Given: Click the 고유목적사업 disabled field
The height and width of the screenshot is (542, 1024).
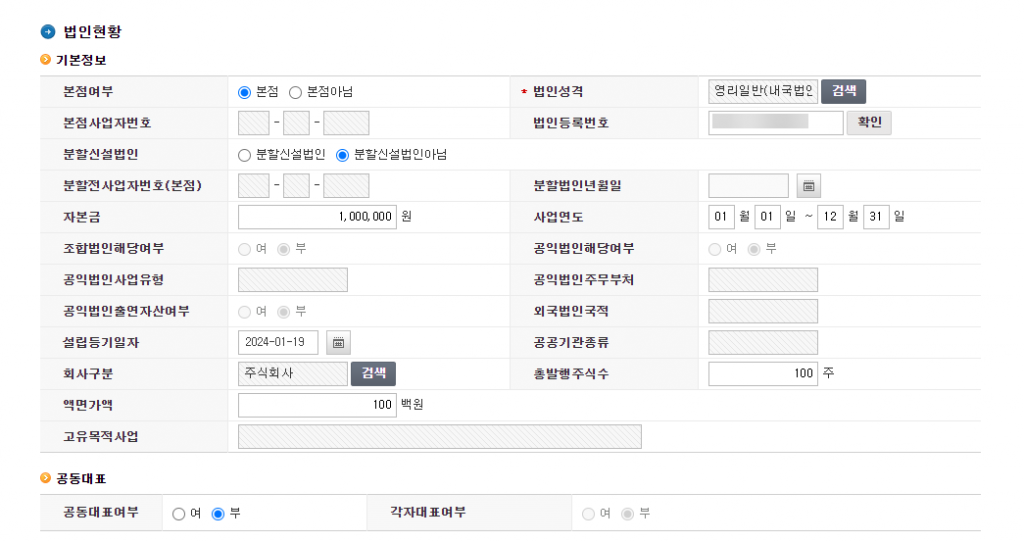Looking at the screenshot, I should [x=440, y=436].
